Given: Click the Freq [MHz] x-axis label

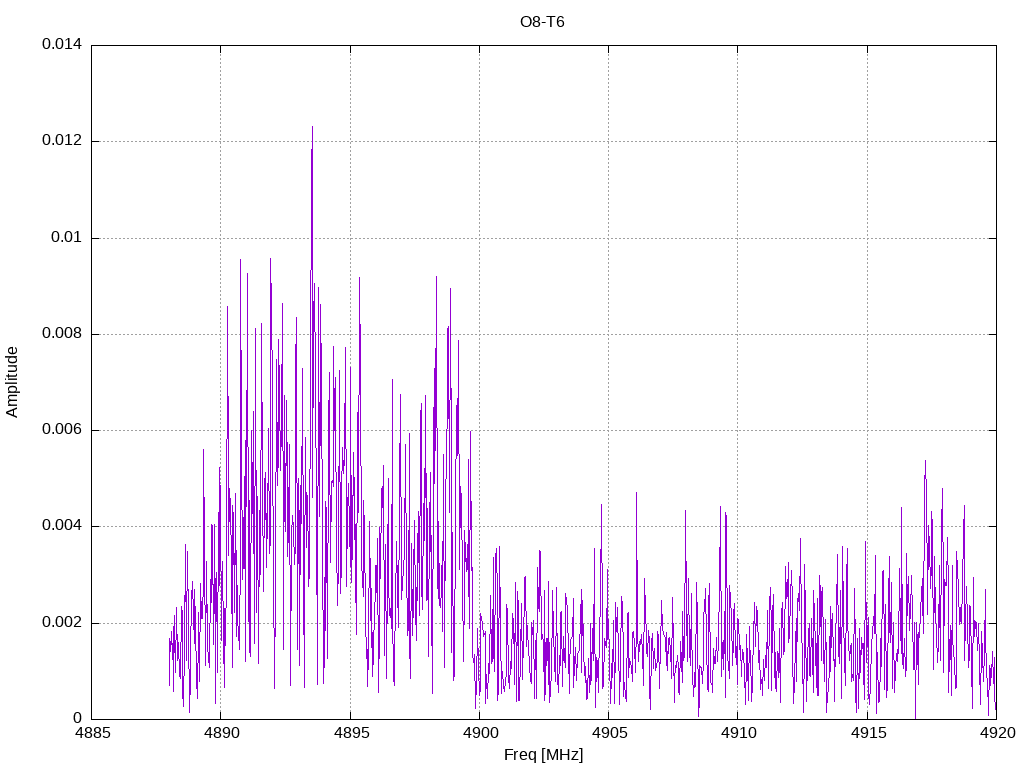Looking at the screenshot, I should coord(543,755).
